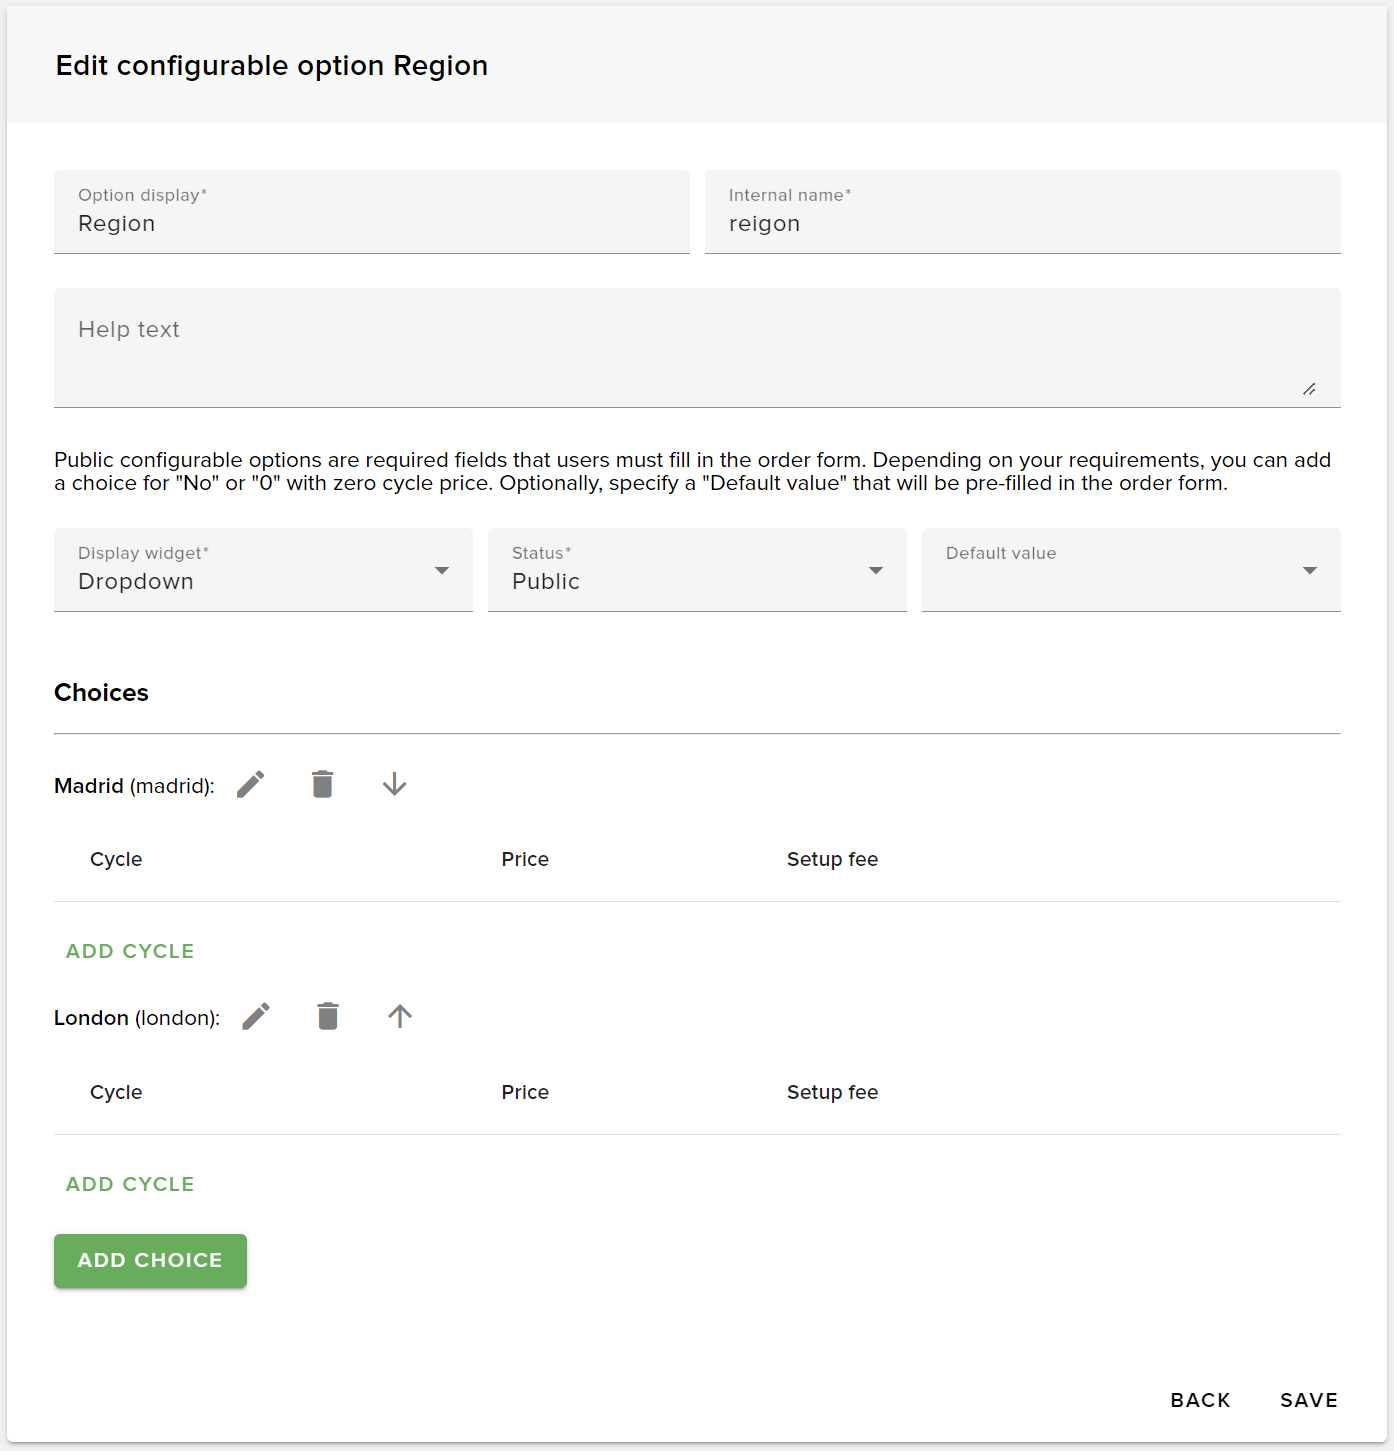Move the Madrid choice down with the arrow
This screenshot has width=1394, height=1451.
point(394,784)
